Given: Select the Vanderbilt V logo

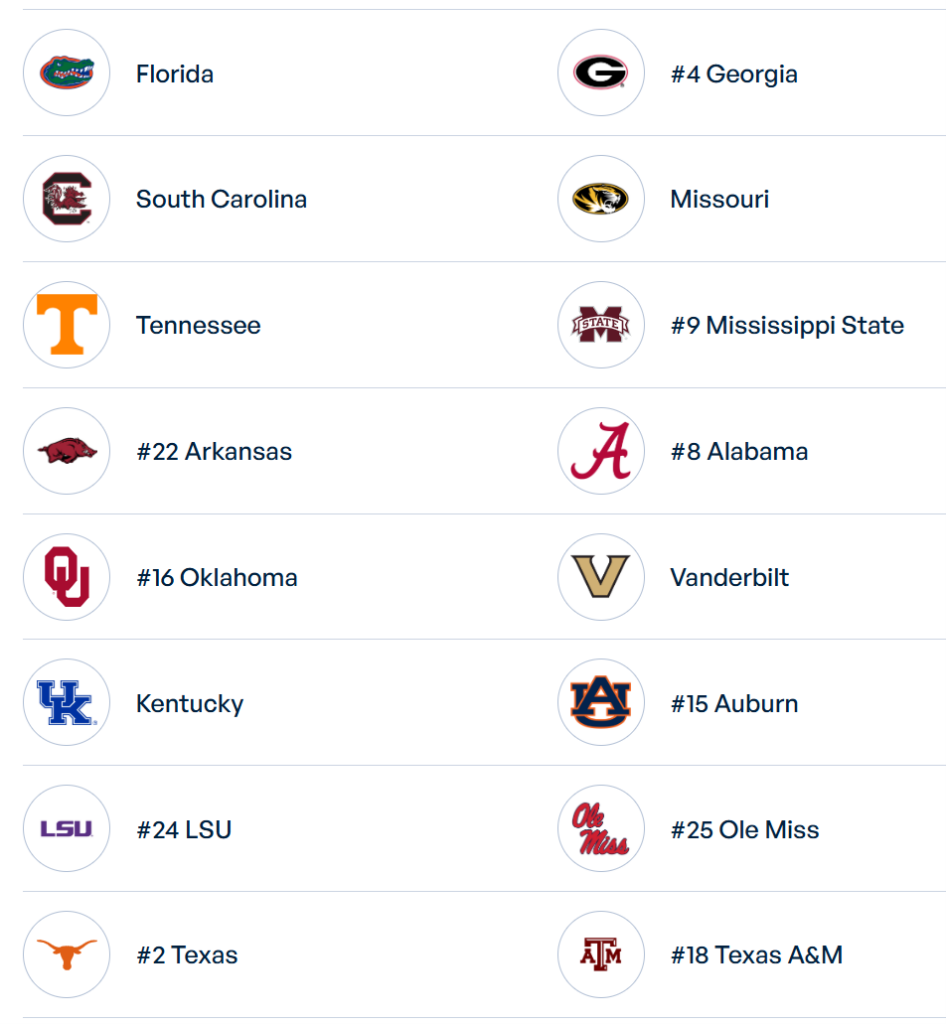Looking at the screenshot, I should (x=601, y=577).
